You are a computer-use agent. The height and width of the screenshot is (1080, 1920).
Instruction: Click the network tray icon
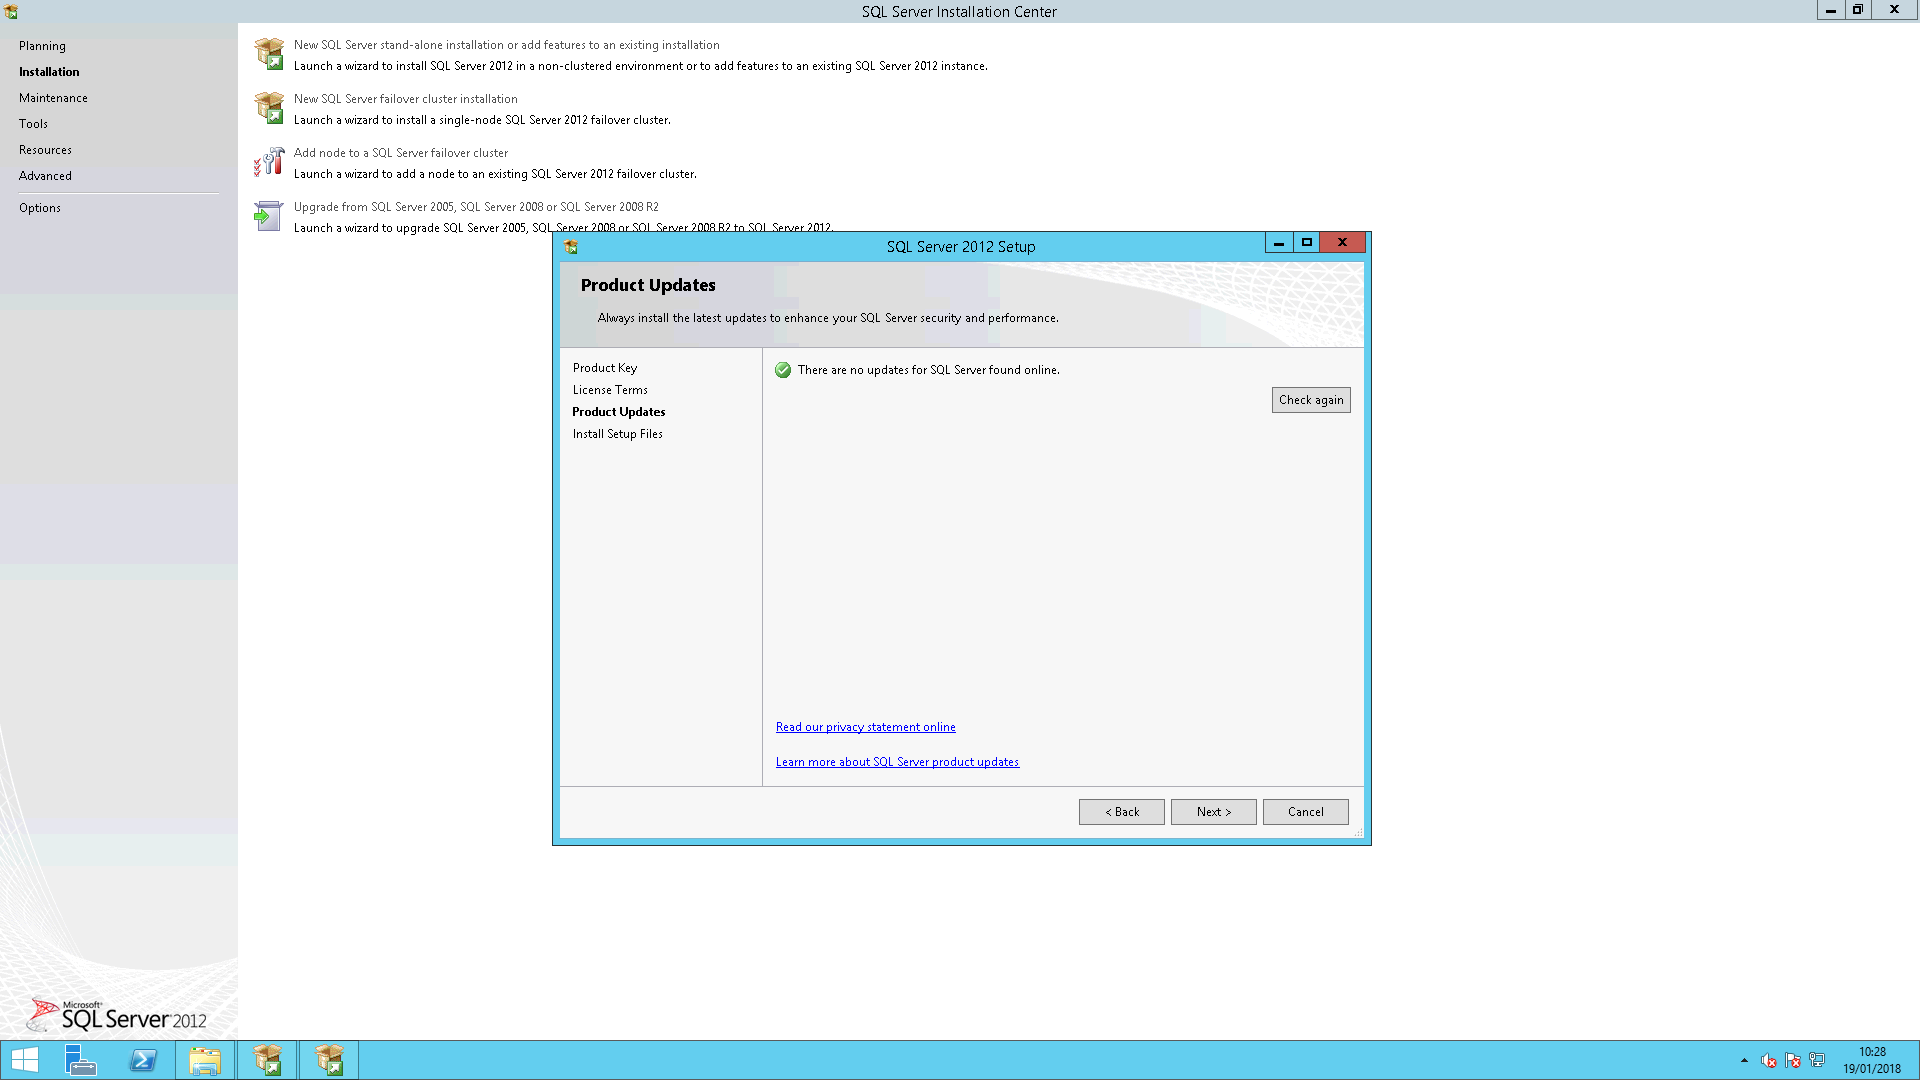pos(1817,1061)
